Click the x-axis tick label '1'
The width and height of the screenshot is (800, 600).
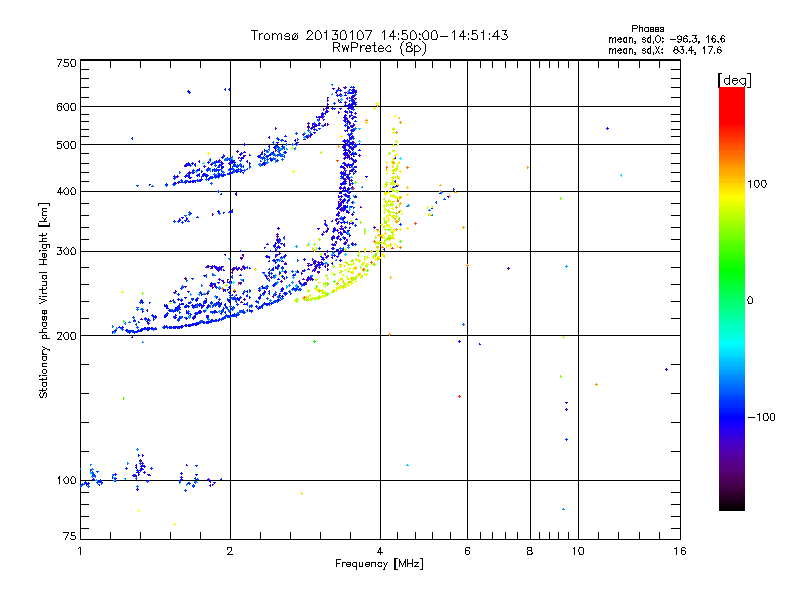pos(80,551)
